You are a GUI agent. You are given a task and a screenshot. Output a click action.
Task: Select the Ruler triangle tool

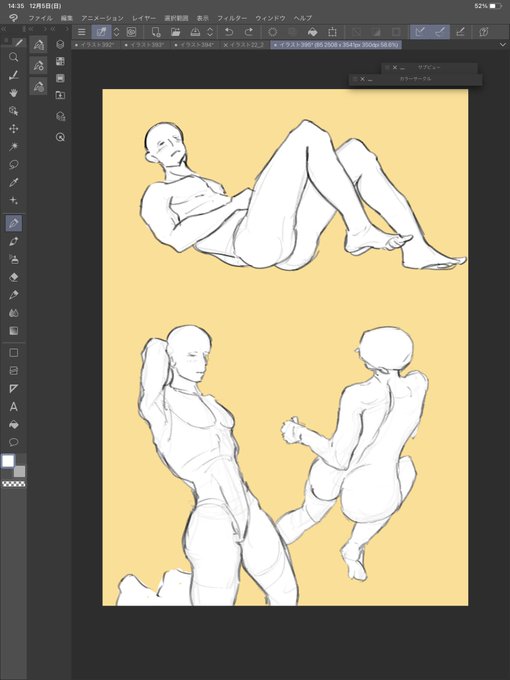[x=13, y=389]
